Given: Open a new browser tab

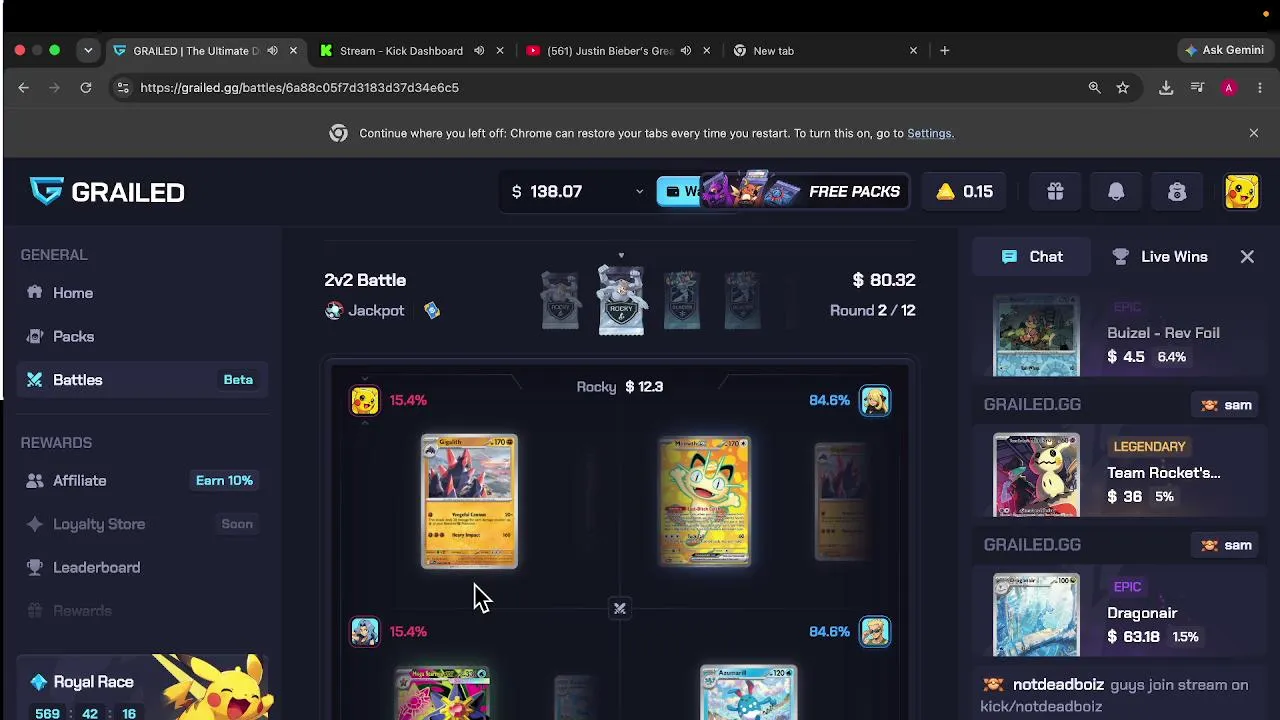Looking at the screenshot, I should click(944, 50).
